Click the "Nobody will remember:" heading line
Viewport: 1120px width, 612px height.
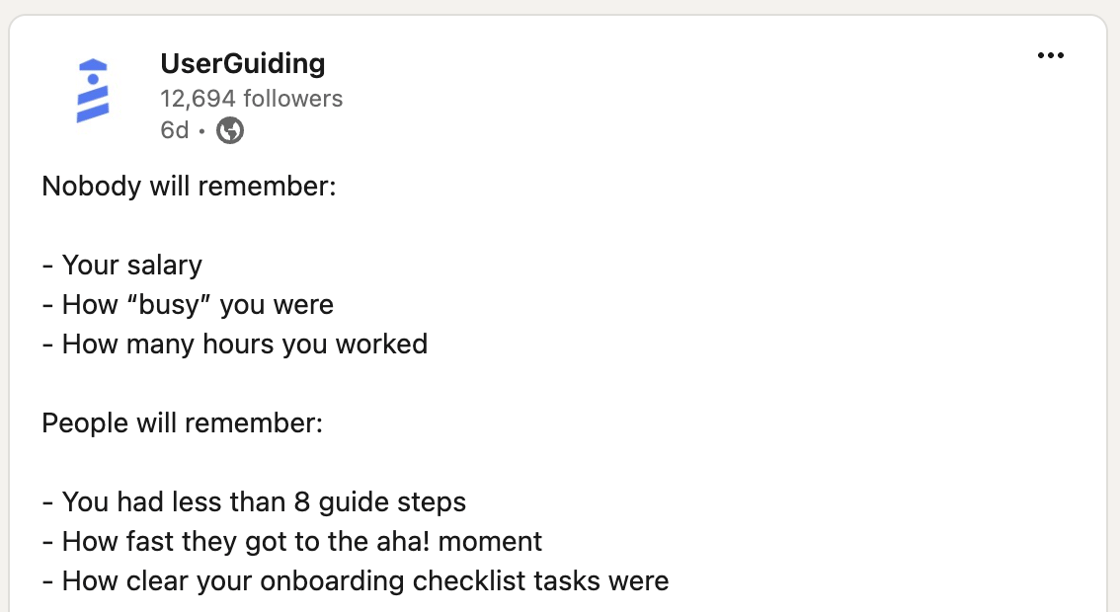click(189, 187)
